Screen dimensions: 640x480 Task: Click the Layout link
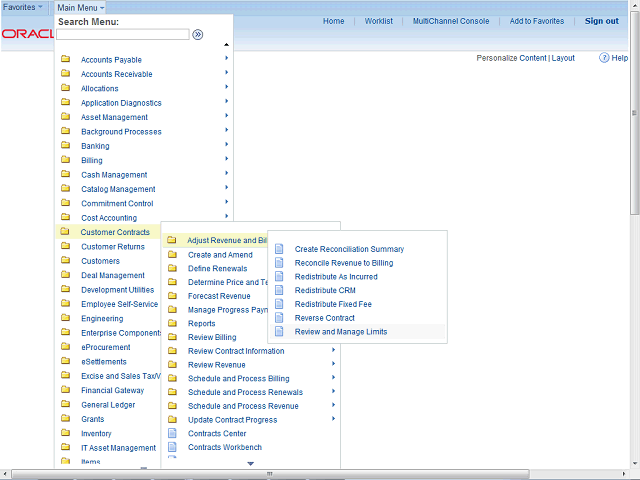[563, 58]
